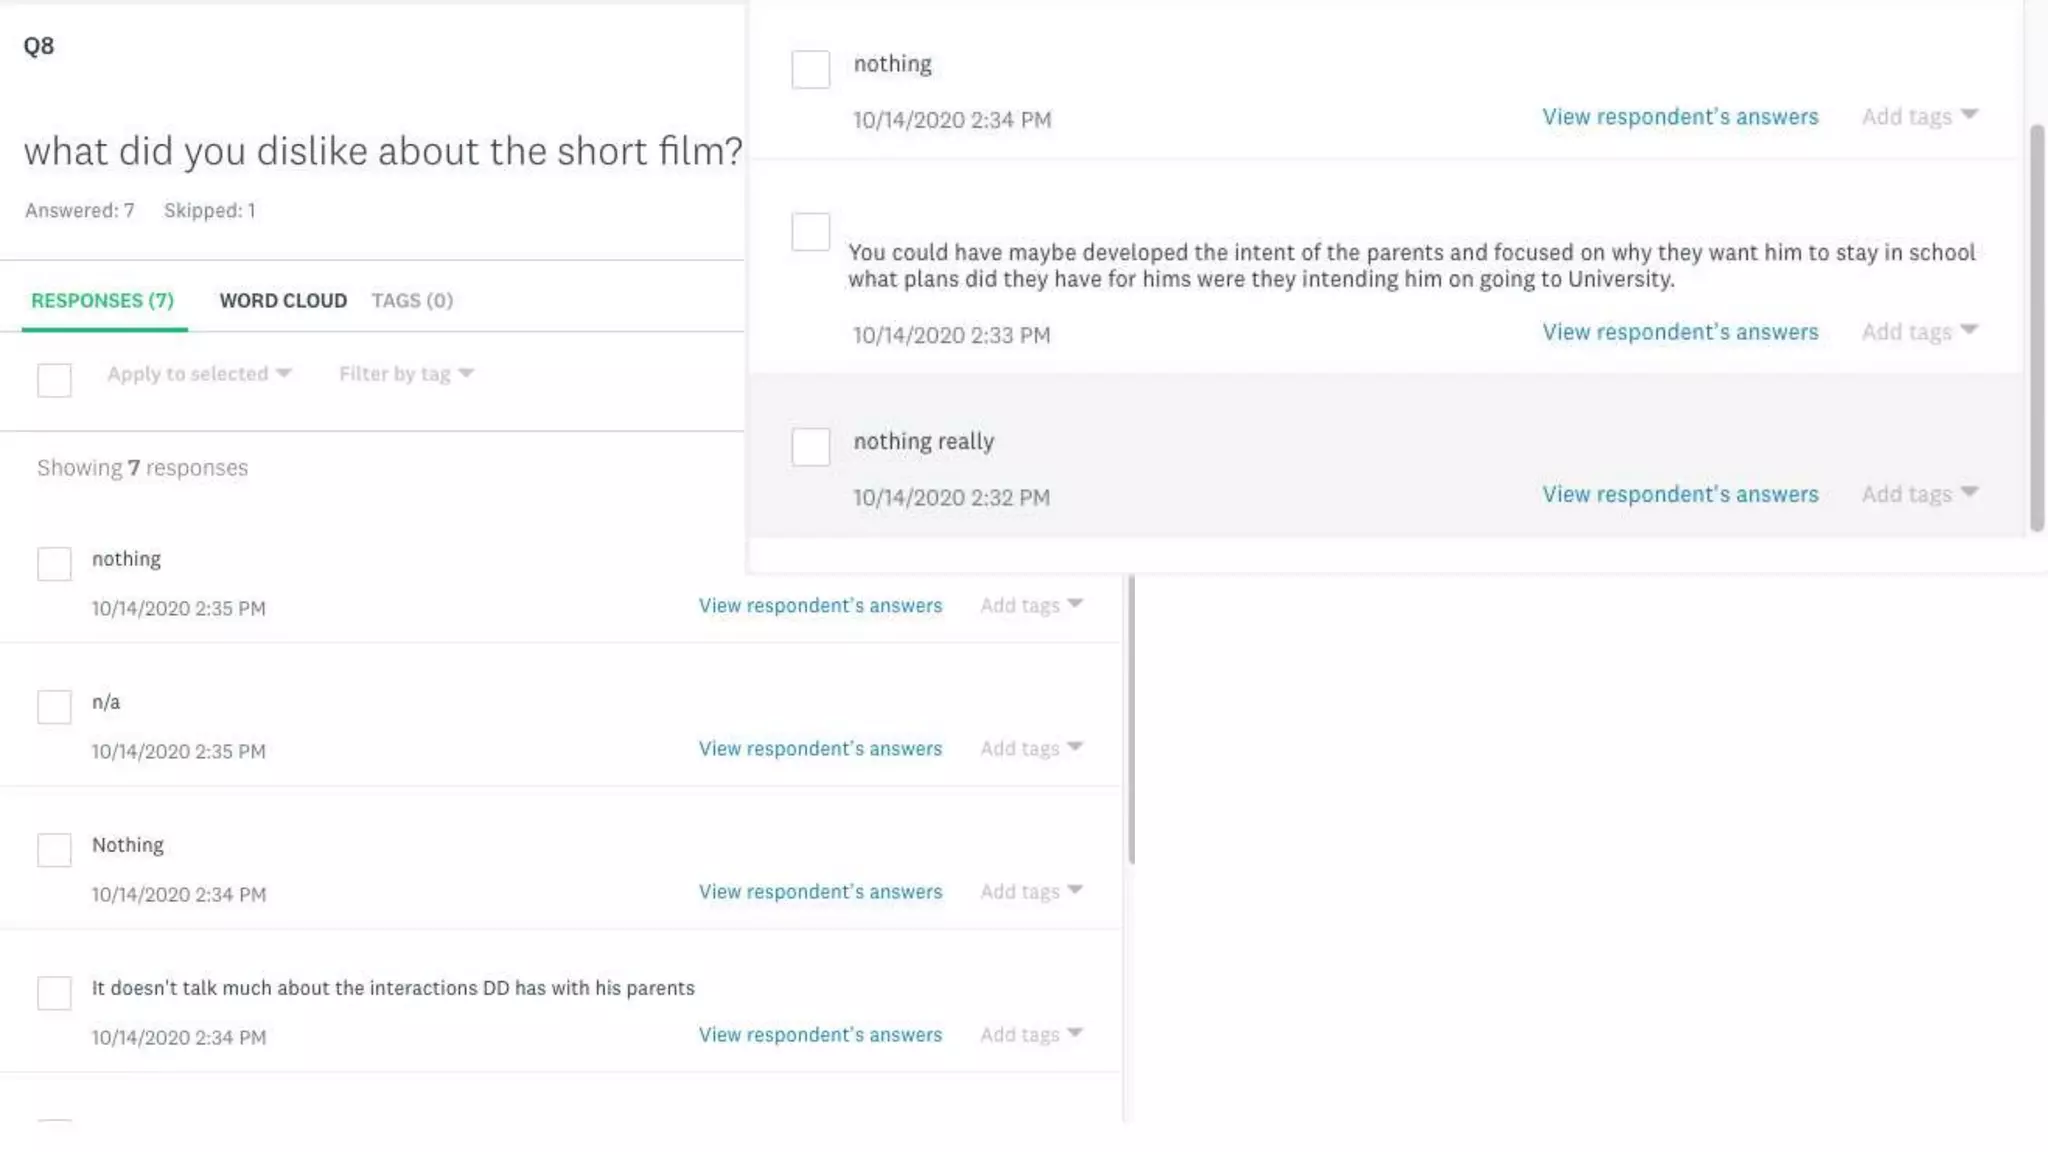
Task: Tick checkbox for the University intent response
Action: point(810,232)
